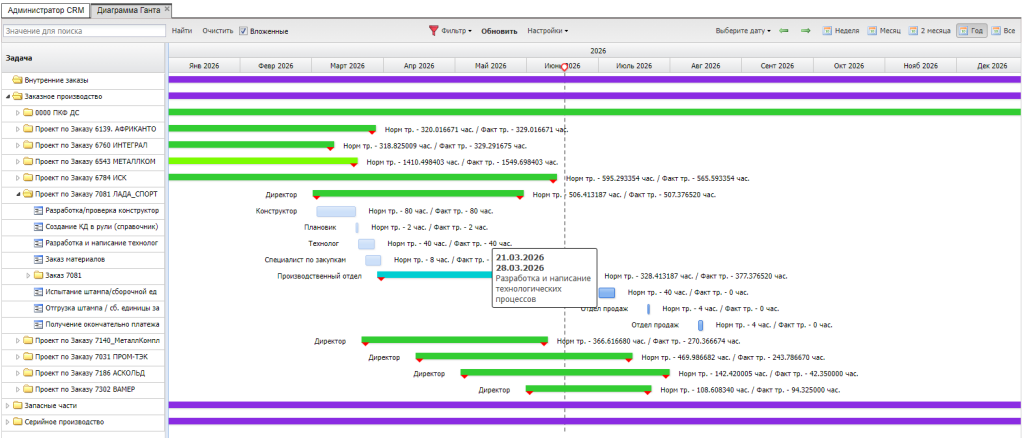Open the red funnel Фильтр icon
The image size is (1024, 438).
coord(433,31)
